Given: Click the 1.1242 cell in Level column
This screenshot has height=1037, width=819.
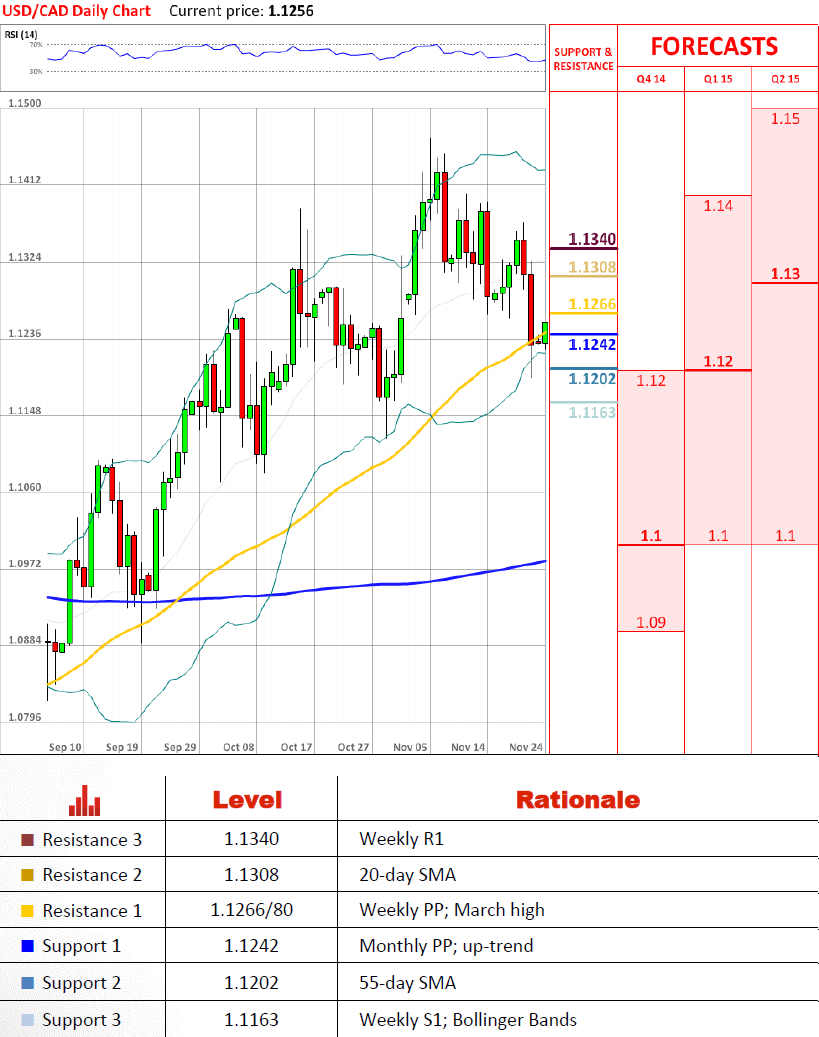Looking at the screenshot, I should coord(251,946).
